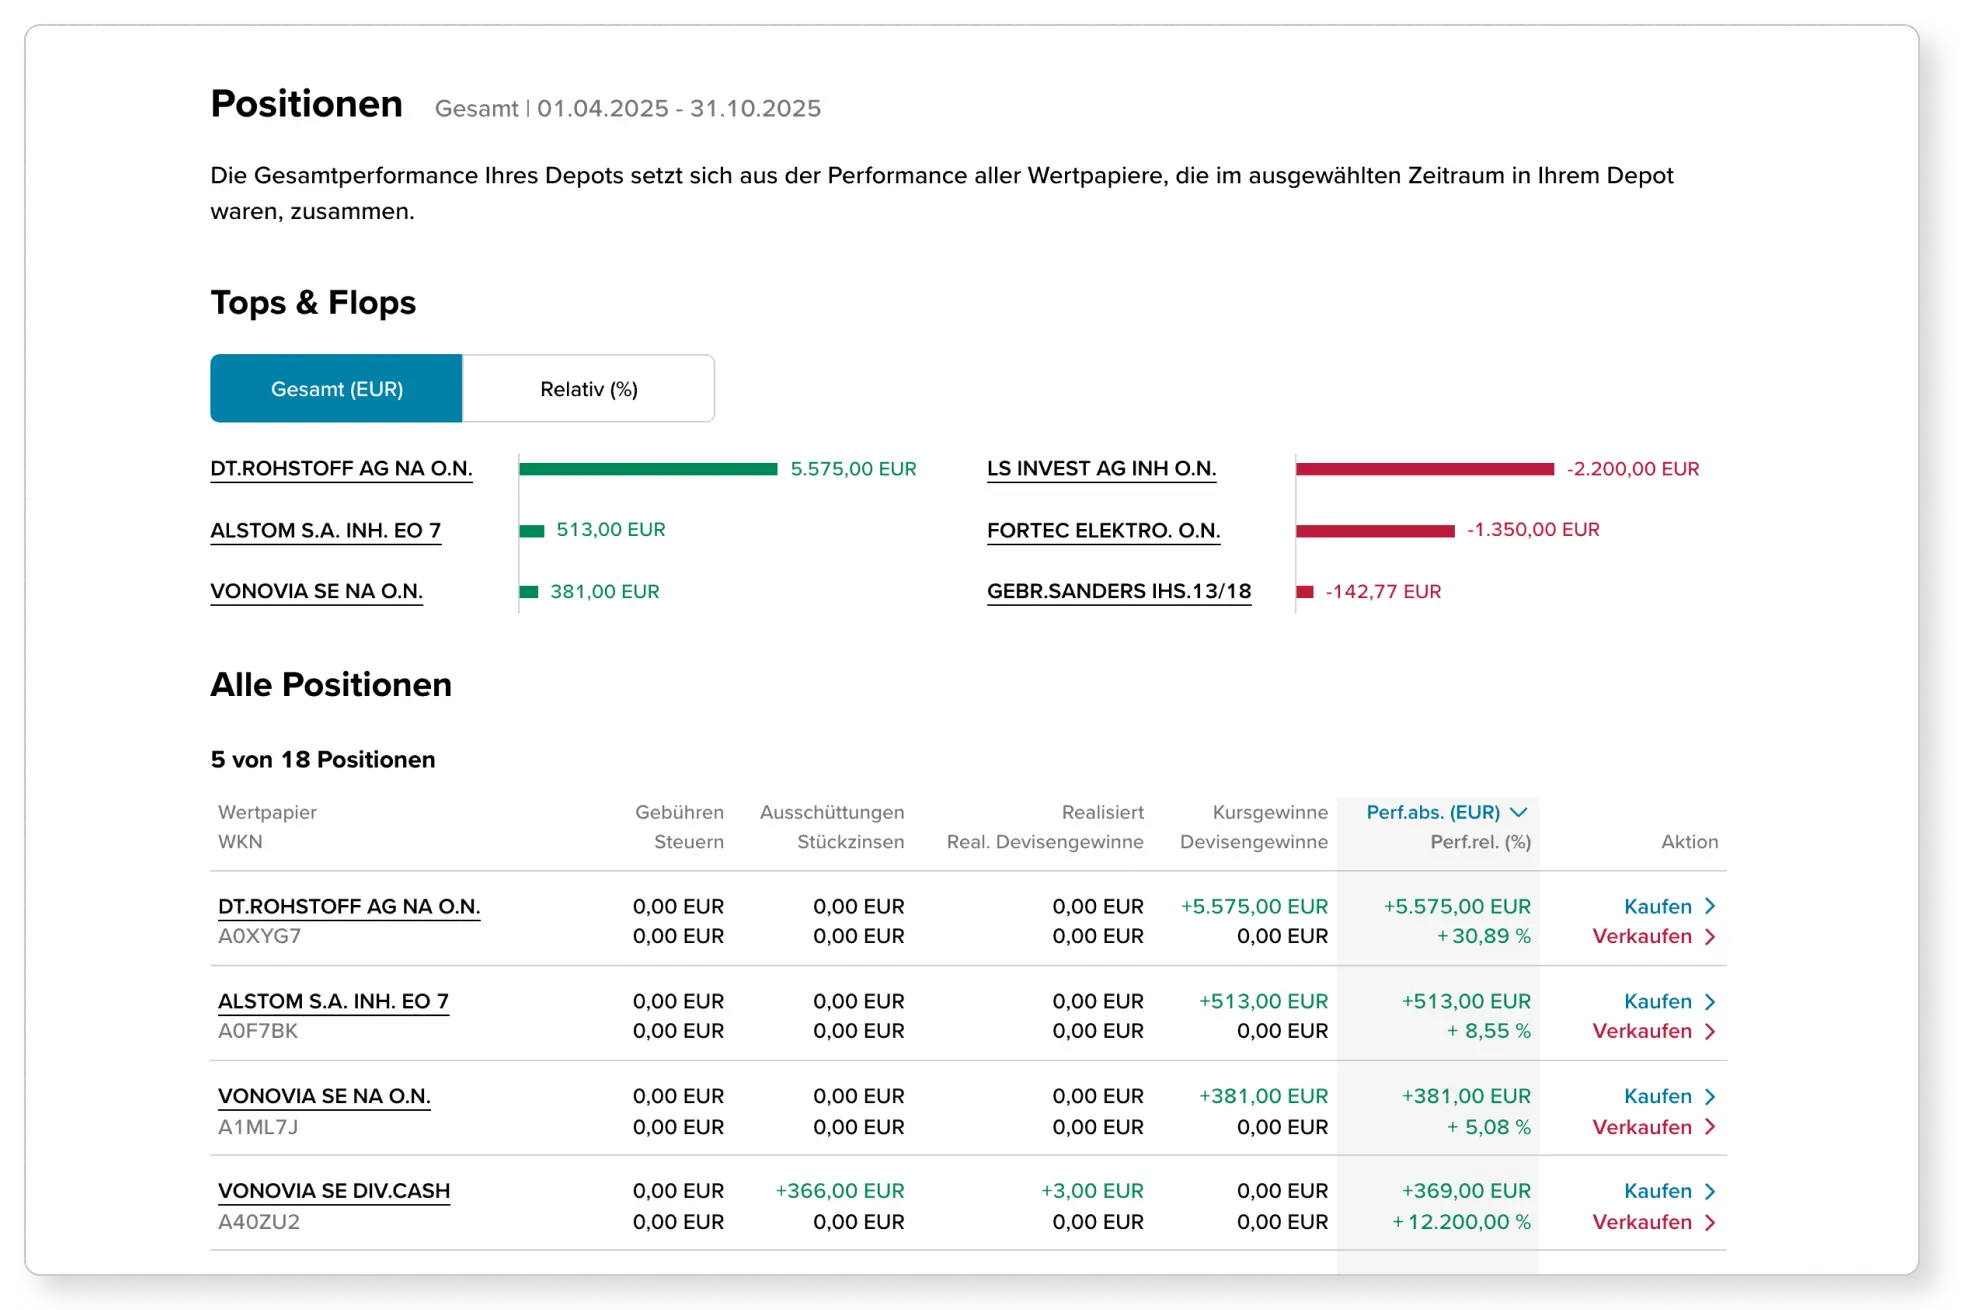
Task: Switch to the Relativ (%) tab
Action: (588, 388)
